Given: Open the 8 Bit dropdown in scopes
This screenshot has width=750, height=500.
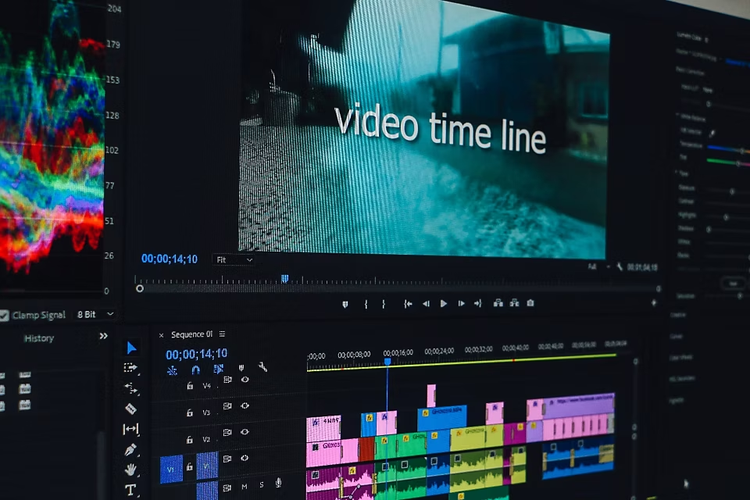Looking at the screenshot, I should tap(96, 314).
